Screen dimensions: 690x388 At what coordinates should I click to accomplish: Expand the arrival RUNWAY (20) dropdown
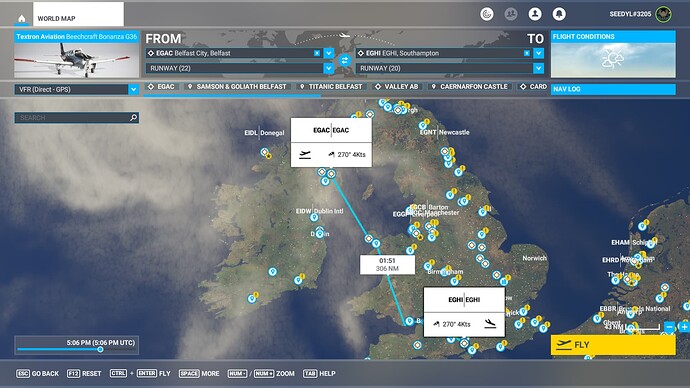pyautogui.click(x=539, y=68)
